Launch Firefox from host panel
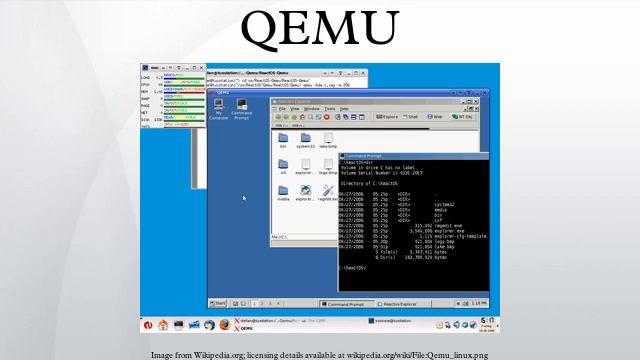Screen dimensions: 640x360 coord(224,325)
